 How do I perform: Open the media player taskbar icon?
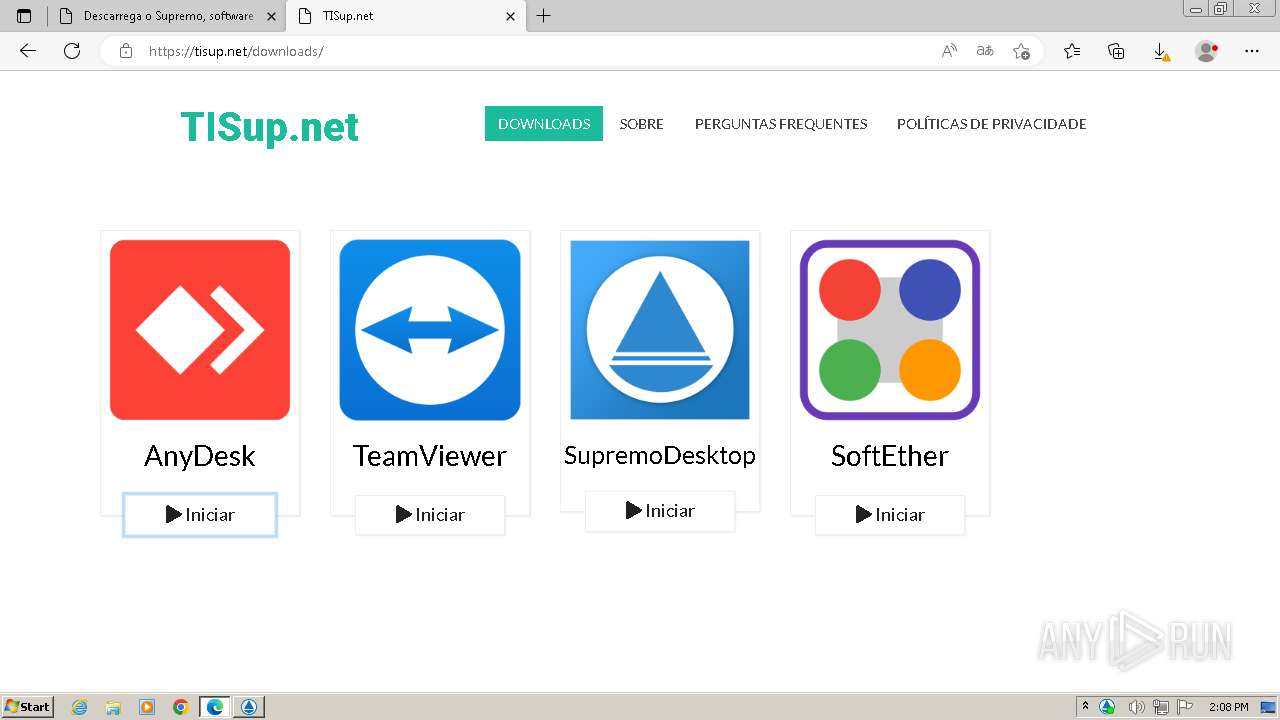pos(147,707)
